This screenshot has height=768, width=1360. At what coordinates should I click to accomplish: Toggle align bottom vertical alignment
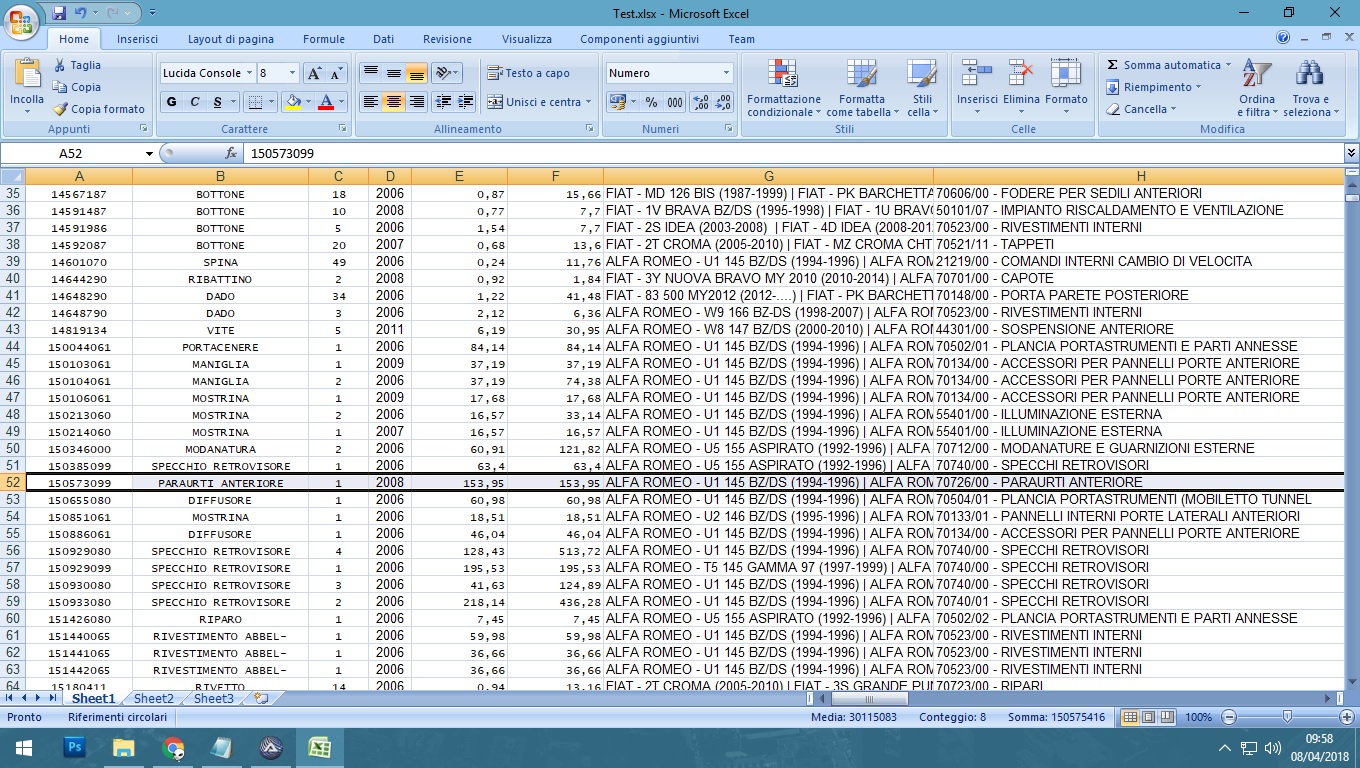417,73
